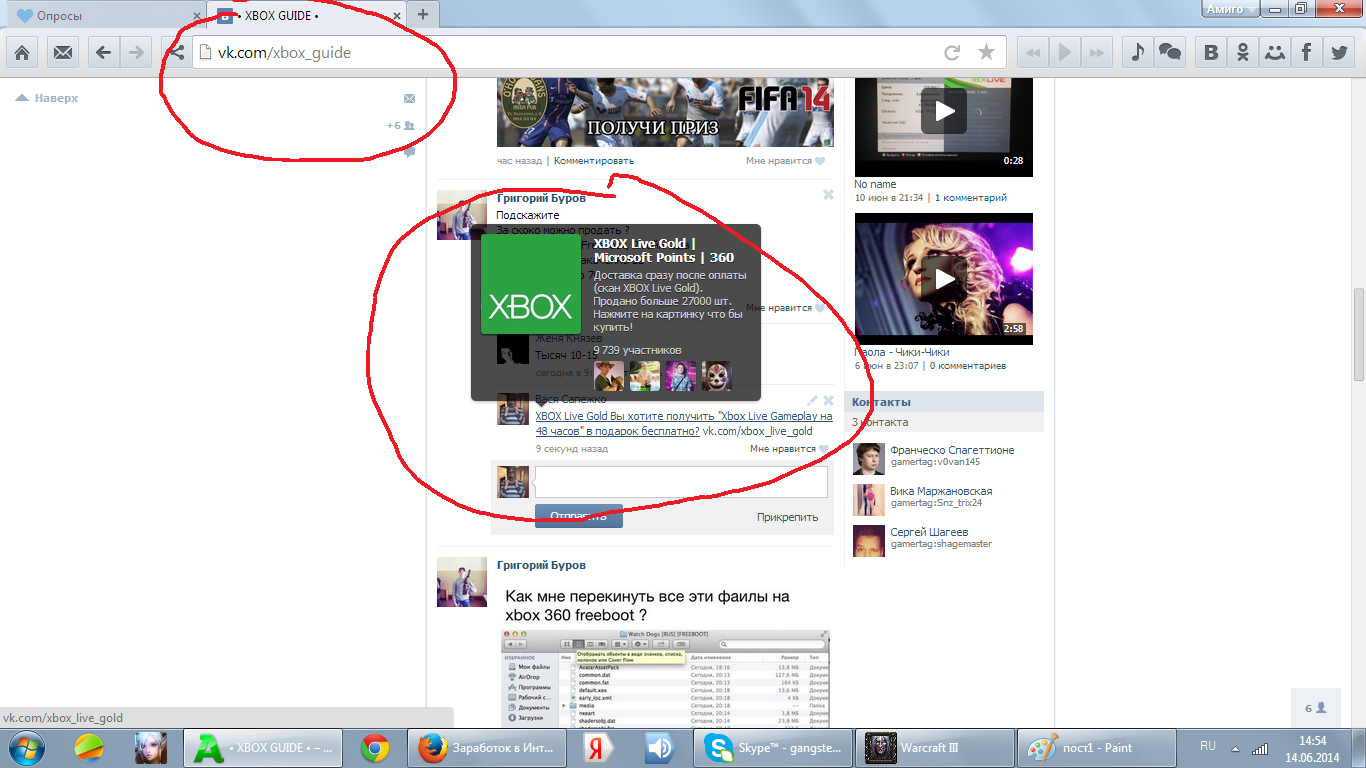Click Комментировать under the FIFA 14 post

[594, 160]
